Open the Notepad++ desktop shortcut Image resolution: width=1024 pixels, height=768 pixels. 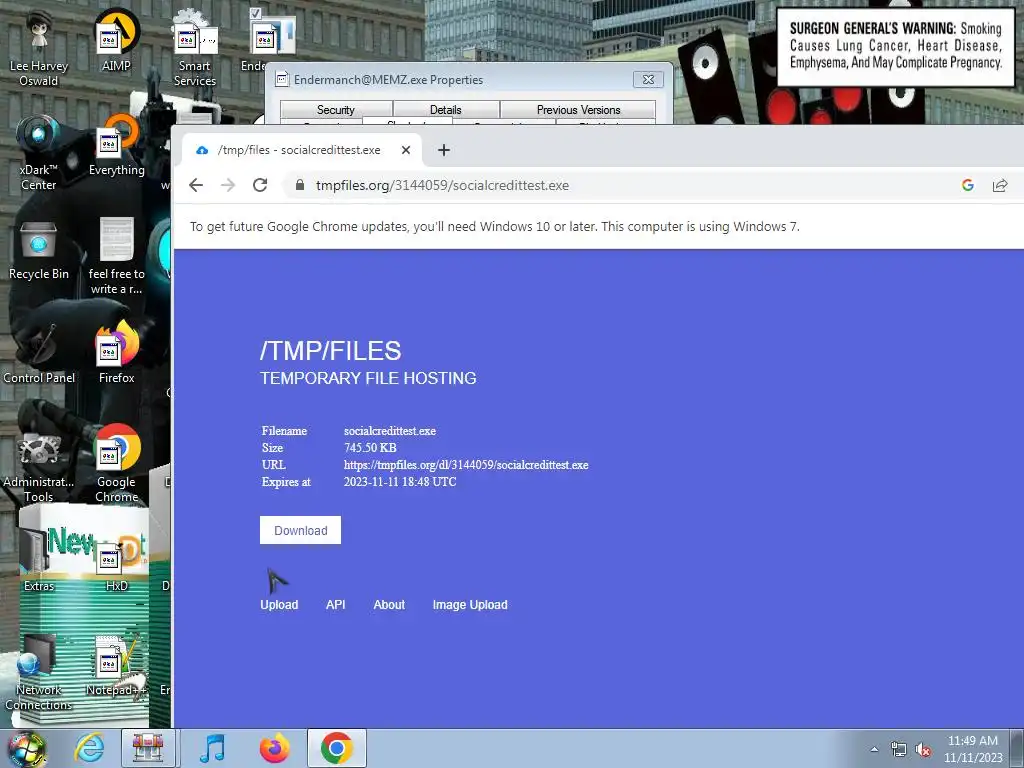(x=116, y=665)
